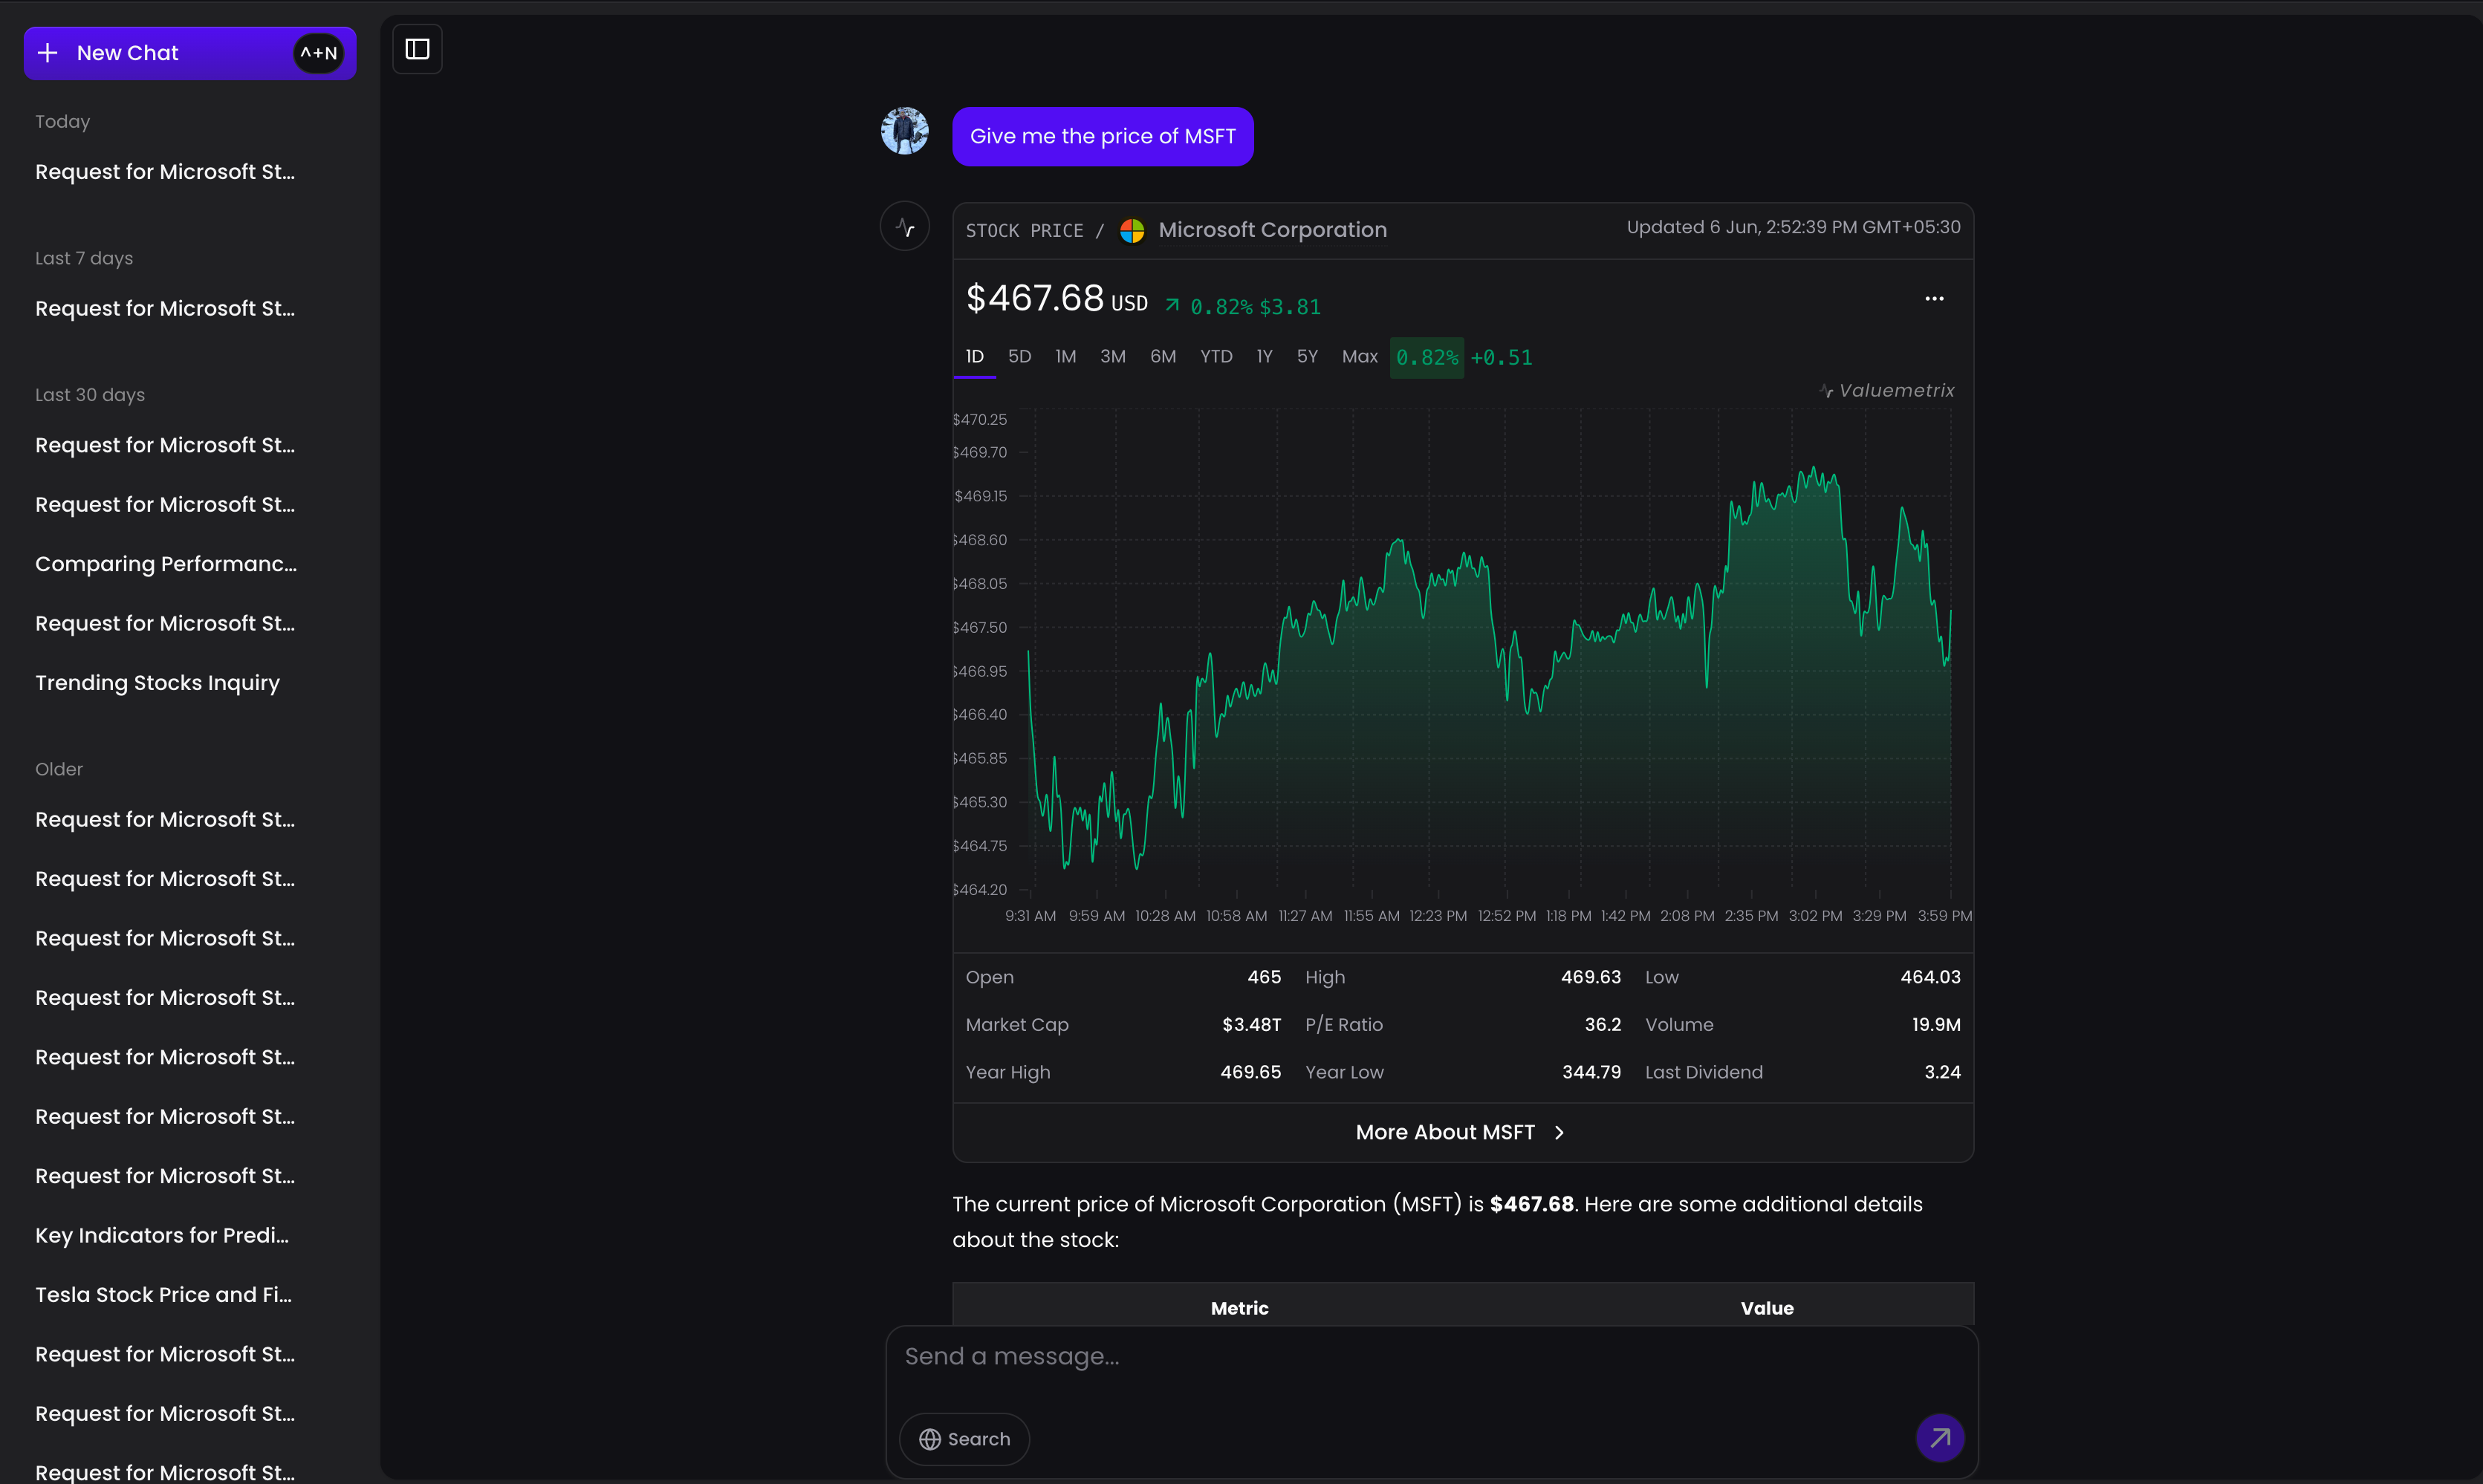This screenshot has height=1484, width=2483.
Task: Open Trending Stocks Inquiry chat
Action: tap(157, 683)
